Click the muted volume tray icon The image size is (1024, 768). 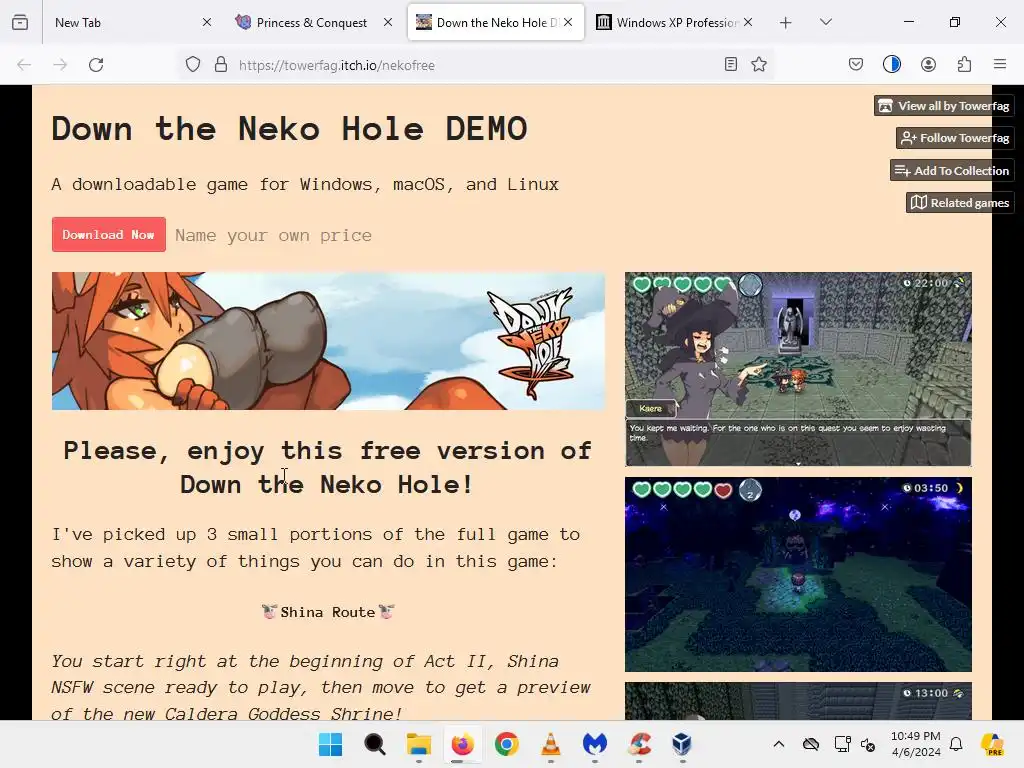click(868, 744)
